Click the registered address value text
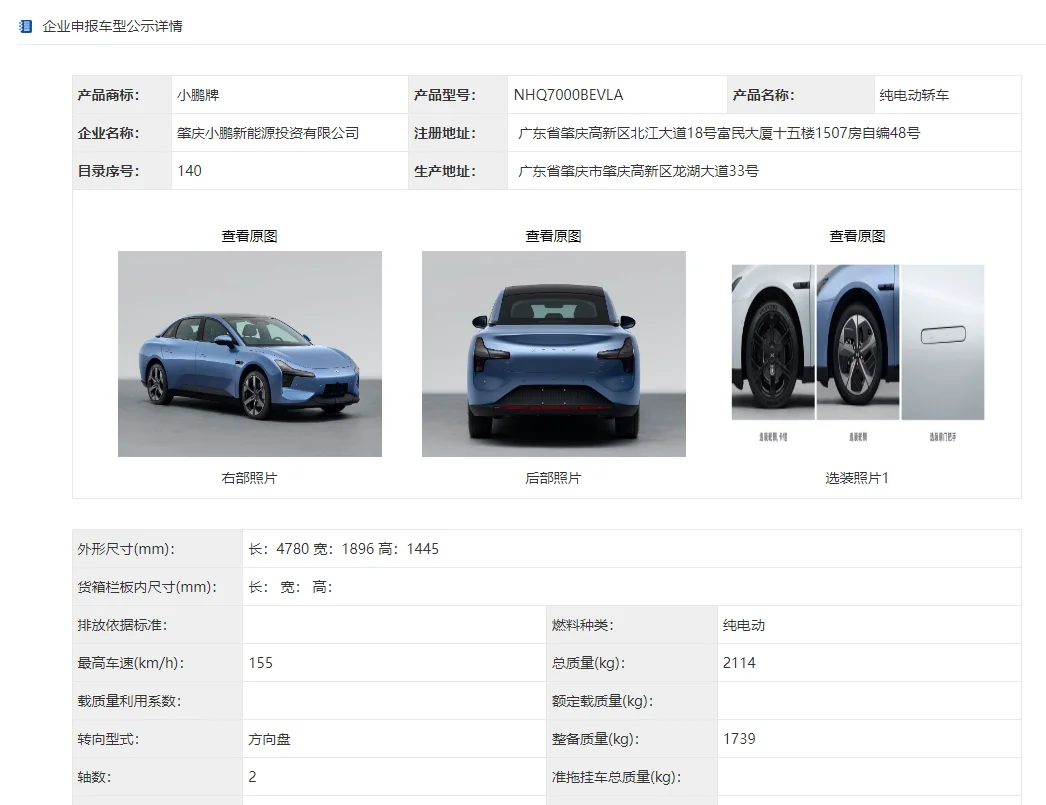 click(x=719, y=133)
